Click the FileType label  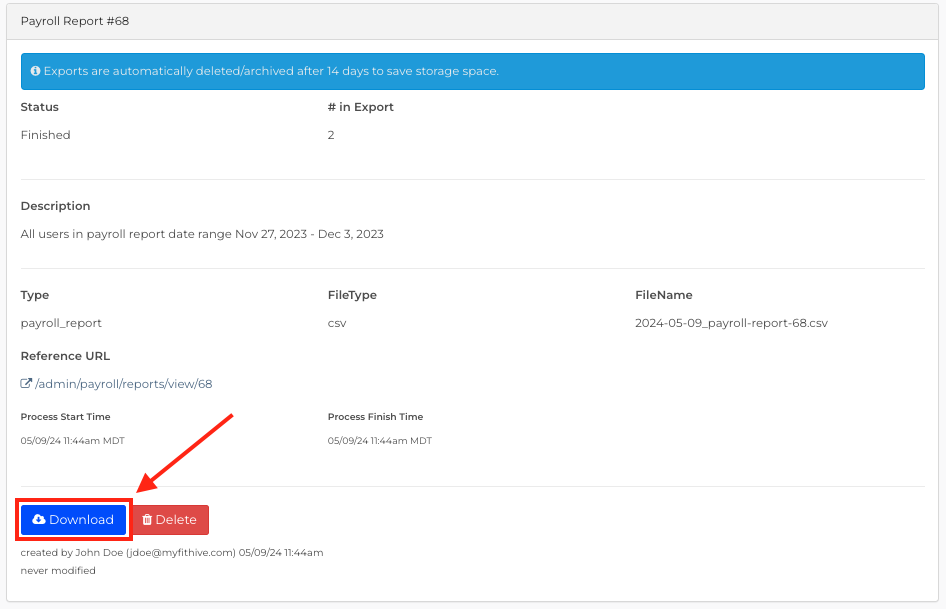[352, 295]
